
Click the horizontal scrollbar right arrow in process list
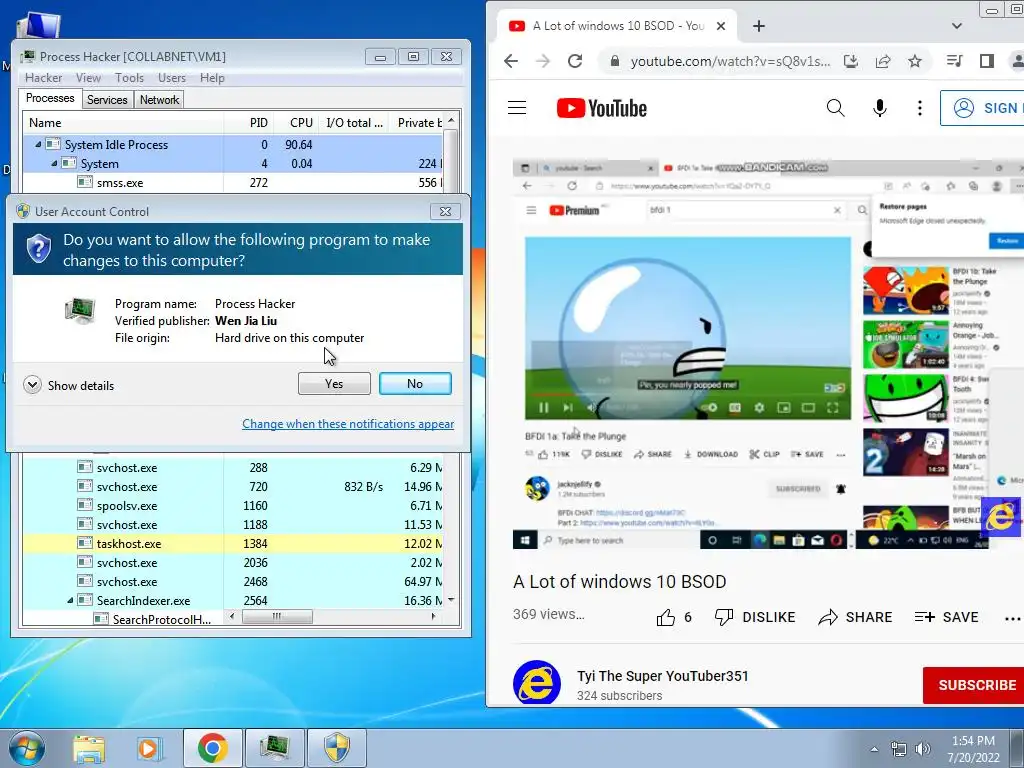tap(434, 616)
